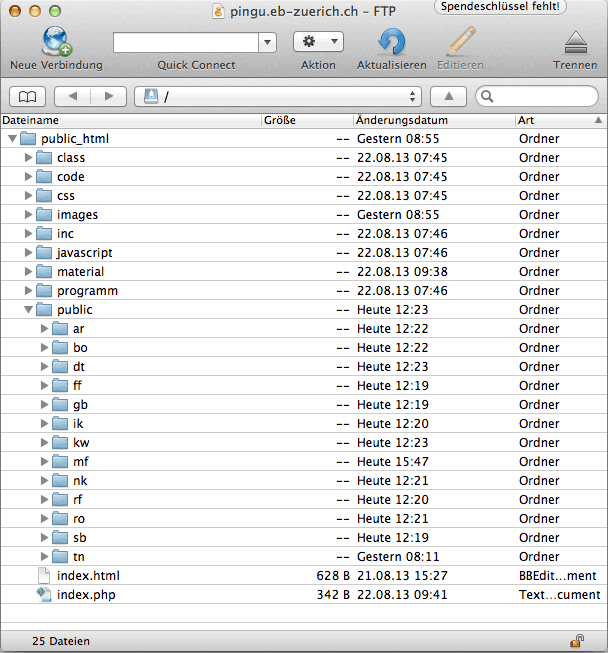Open the Aktion gear dropdown menu

pyautogui.click(x=318, y=42)
